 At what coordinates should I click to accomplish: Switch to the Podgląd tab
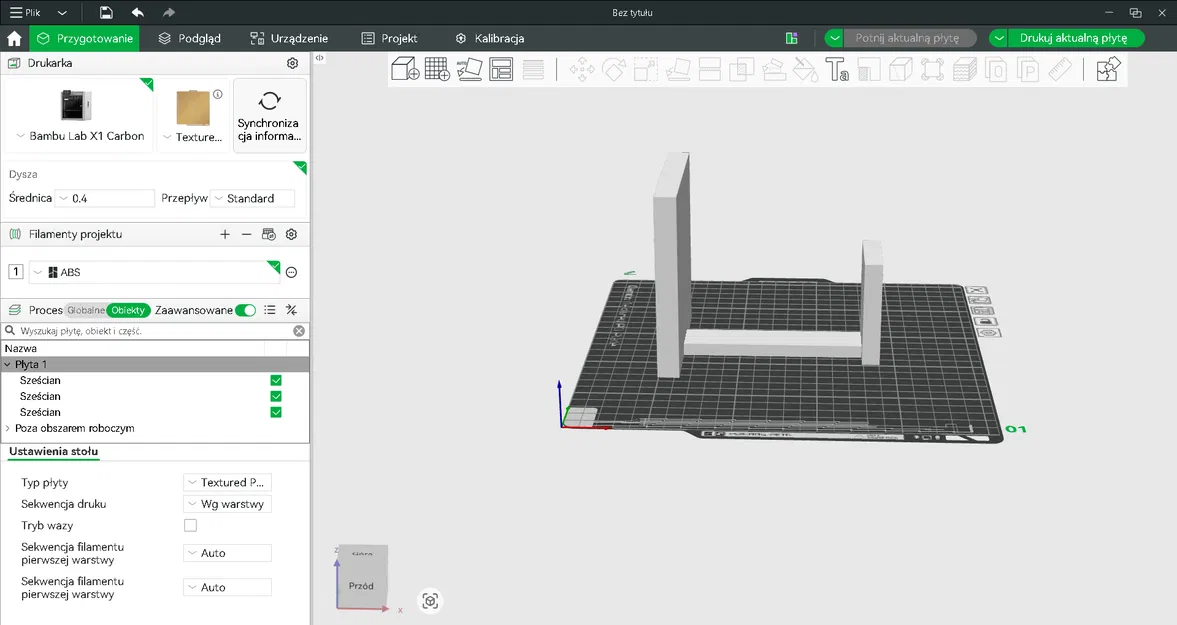(x=190, y=38)
